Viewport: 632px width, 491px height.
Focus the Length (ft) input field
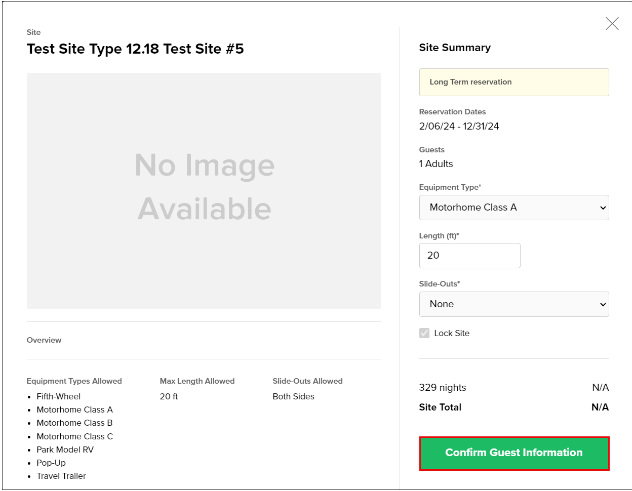(x=470, y=256)
